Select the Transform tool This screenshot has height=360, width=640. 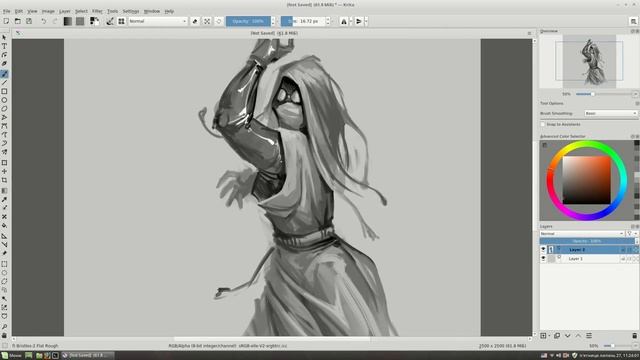point(4,163)
